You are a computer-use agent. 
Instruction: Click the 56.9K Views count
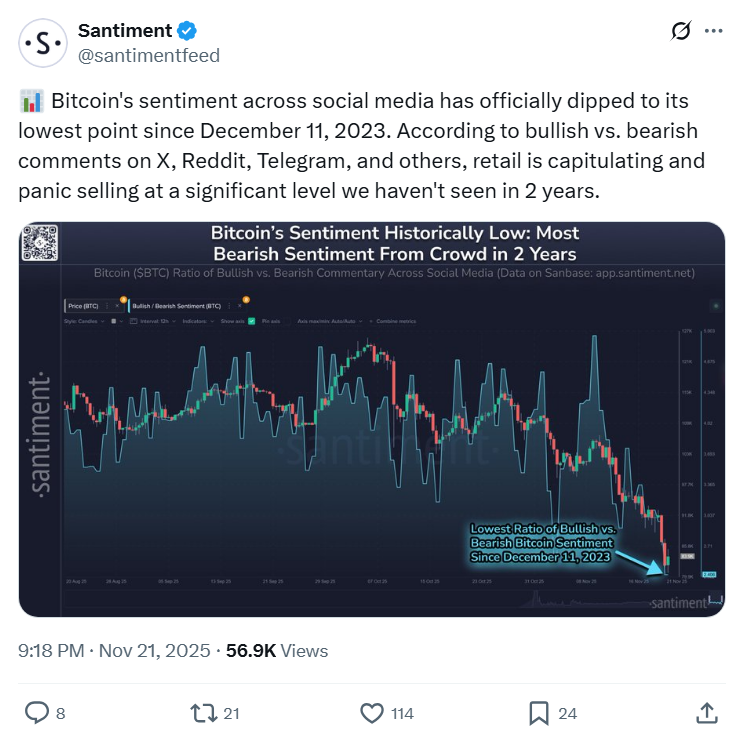point(275,650)
